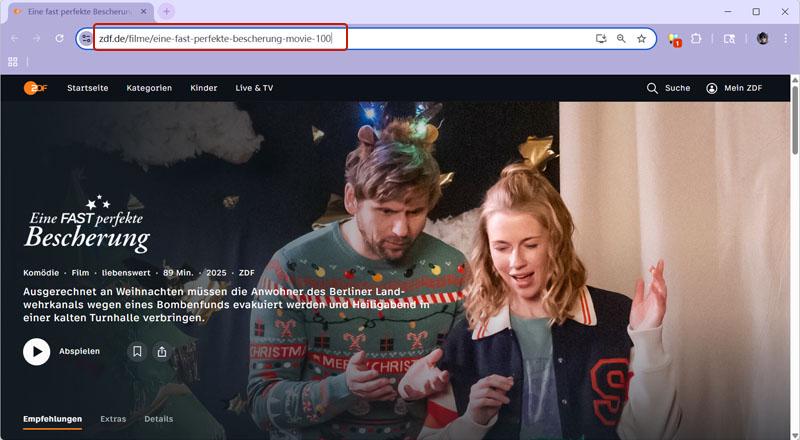Play the film with the Abspielen button

[x=37, y=351]
